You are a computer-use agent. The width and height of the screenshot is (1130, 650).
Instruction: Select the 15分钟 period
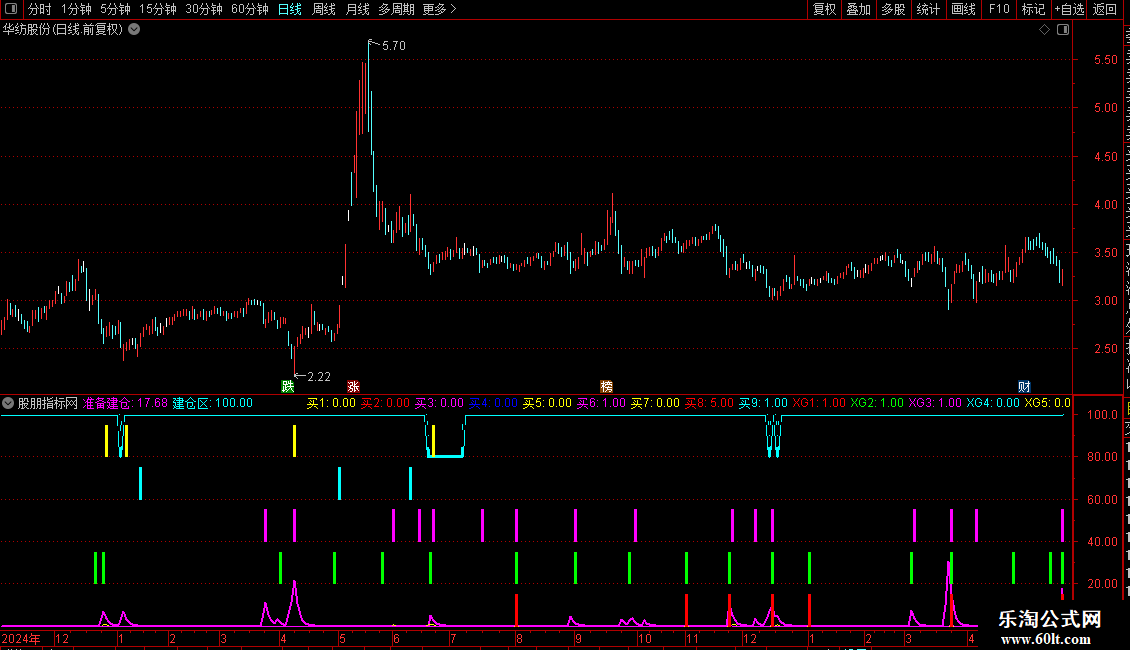click(158, 9)
